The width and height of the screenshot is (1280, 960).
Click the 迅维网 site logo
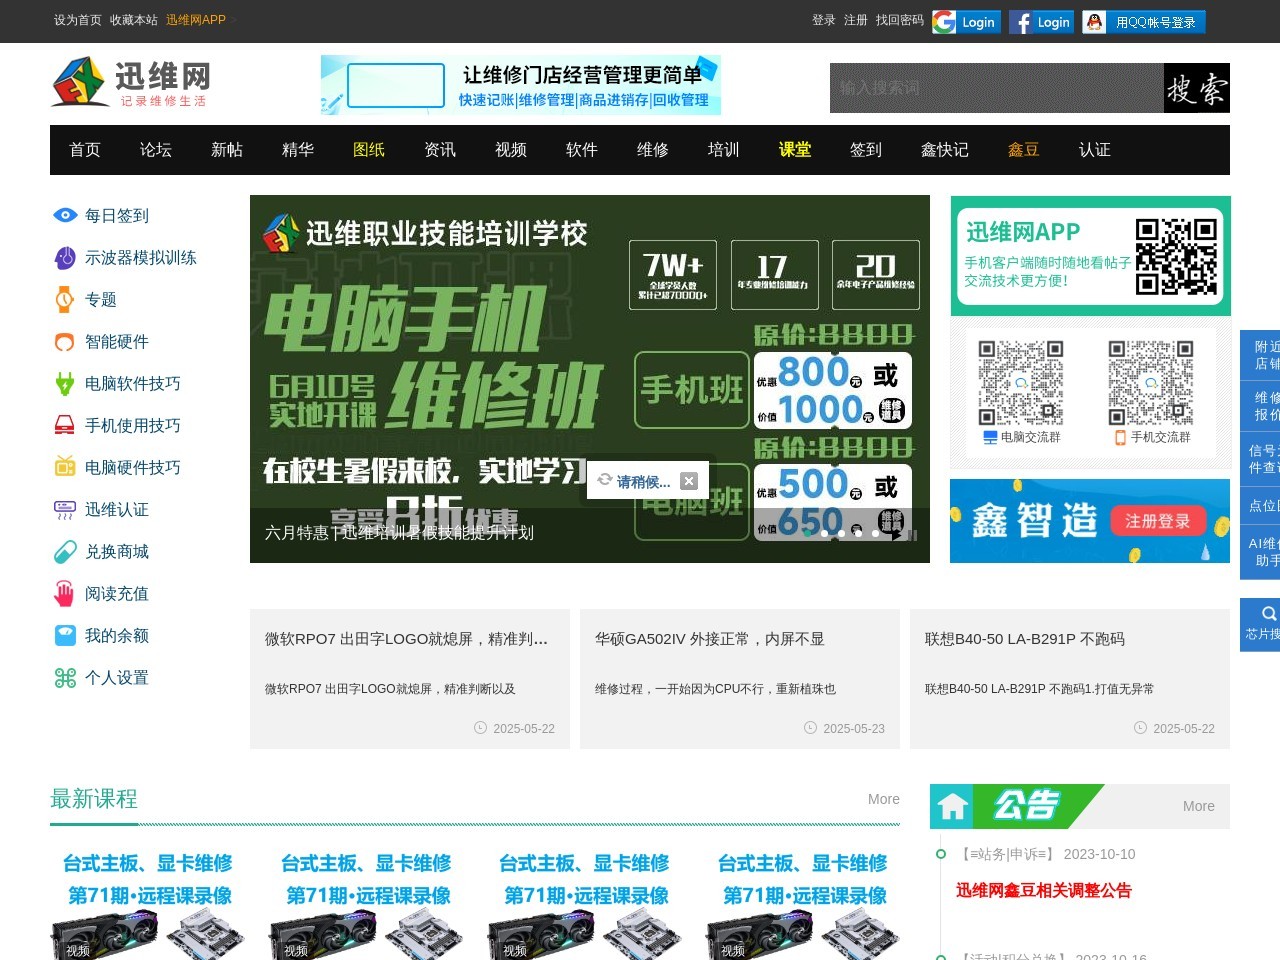click(x=131, y=83)
